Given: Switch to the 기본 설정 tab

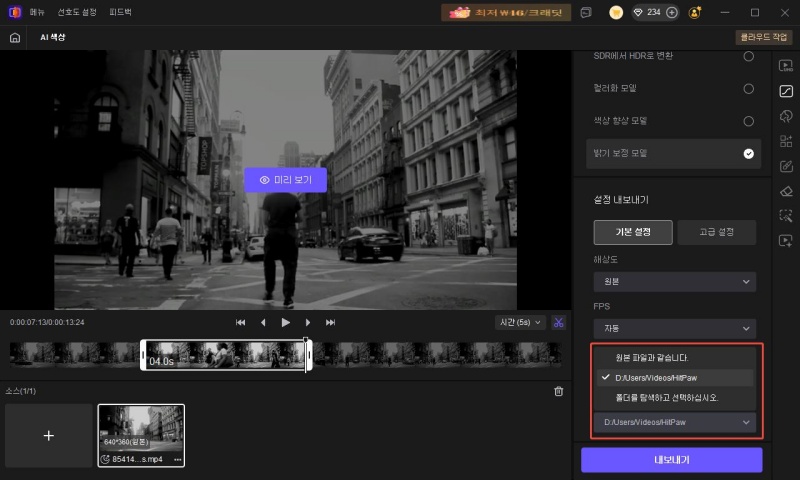Looking at the screenshot, I should [x=633, y=232].
